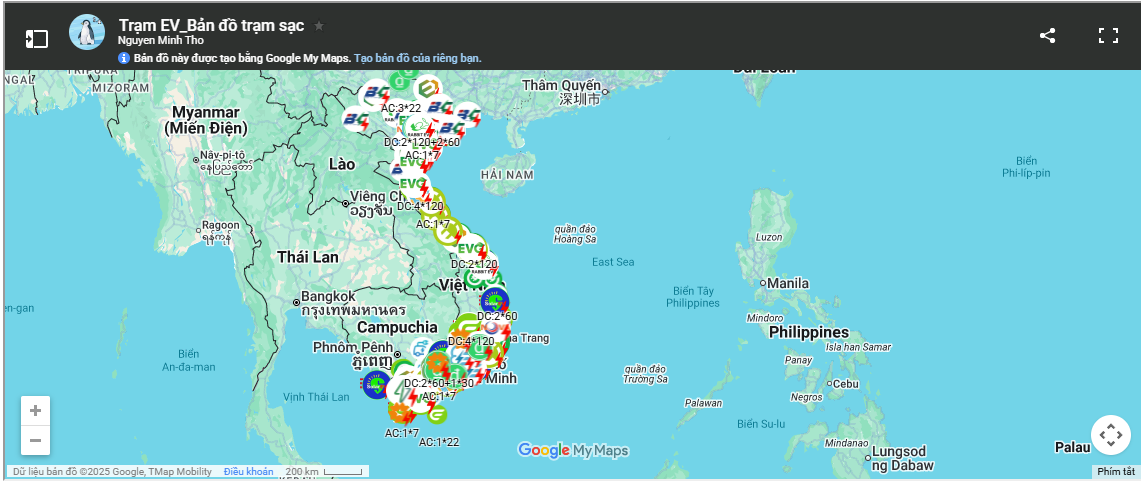
Task: Click the blue info icon
Action: (x=124, y=58)
